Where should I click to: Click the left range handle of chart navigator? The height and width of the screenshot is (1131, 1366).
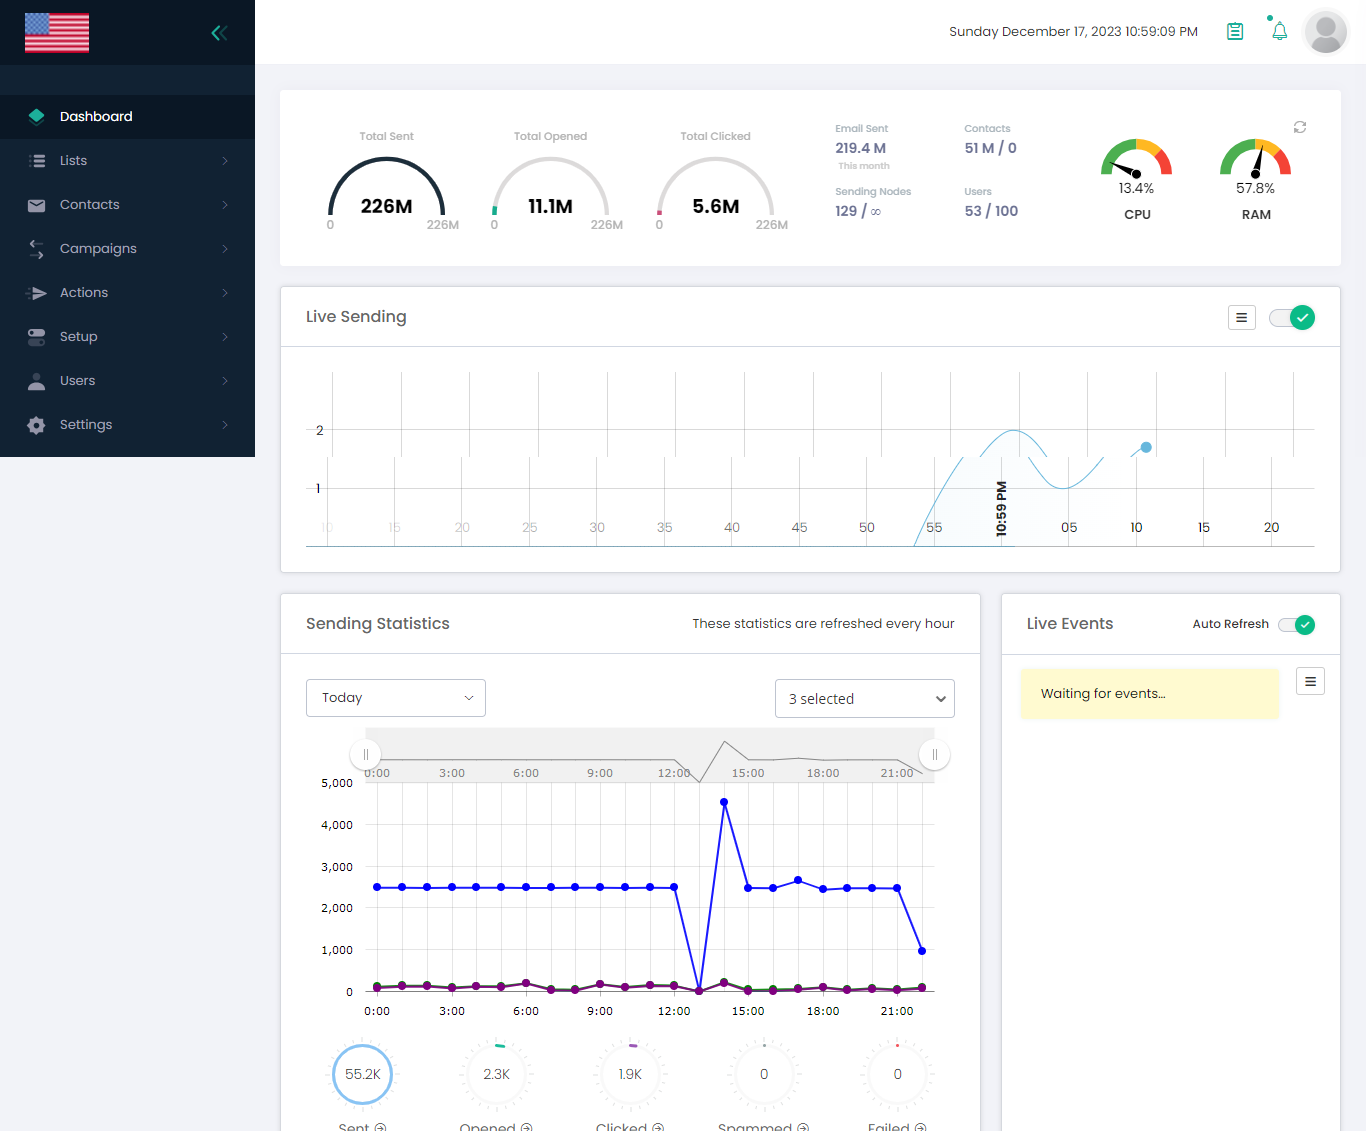pyautogui.click(x=366, y=755)
